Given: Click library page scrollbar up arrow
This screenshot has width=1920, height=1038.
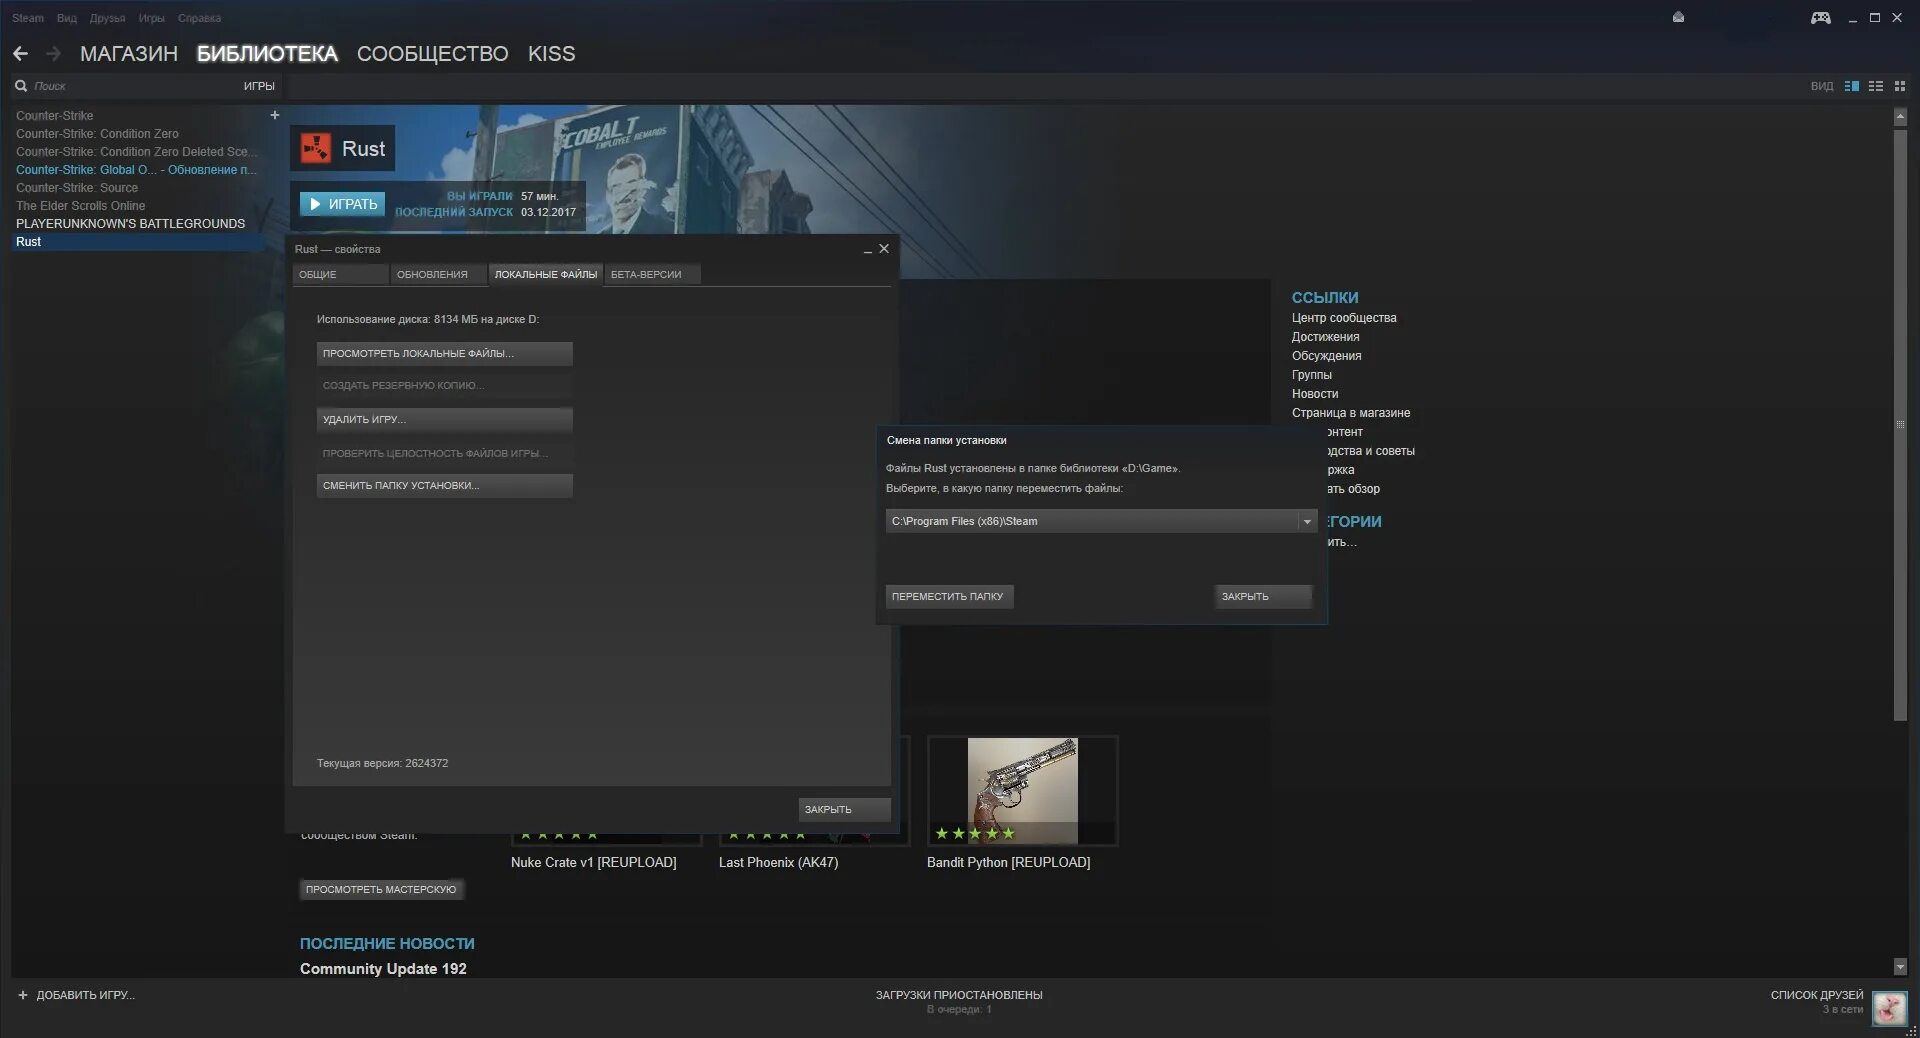Looking at the screenshot, I should pyautogui.click(x=1900, y=117).
